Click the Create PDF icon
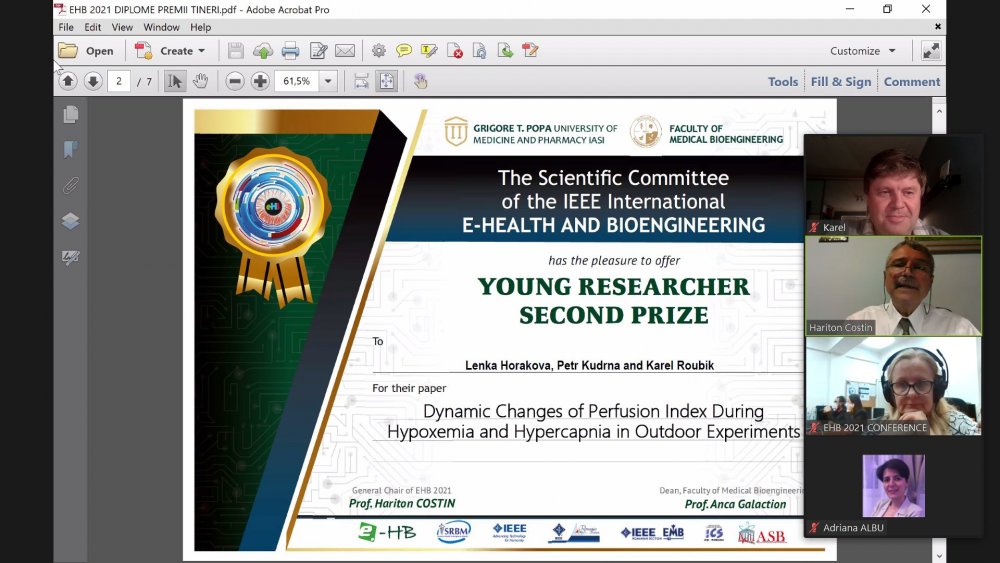This screenshot has height=563, width=1000. [143, 50]
